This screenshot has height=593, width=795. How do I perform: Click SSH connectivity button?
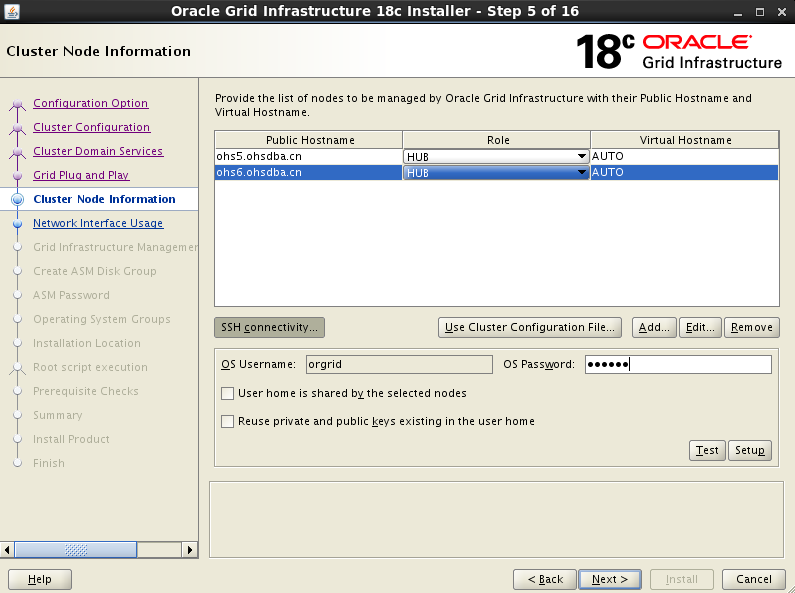coord(269,327)
